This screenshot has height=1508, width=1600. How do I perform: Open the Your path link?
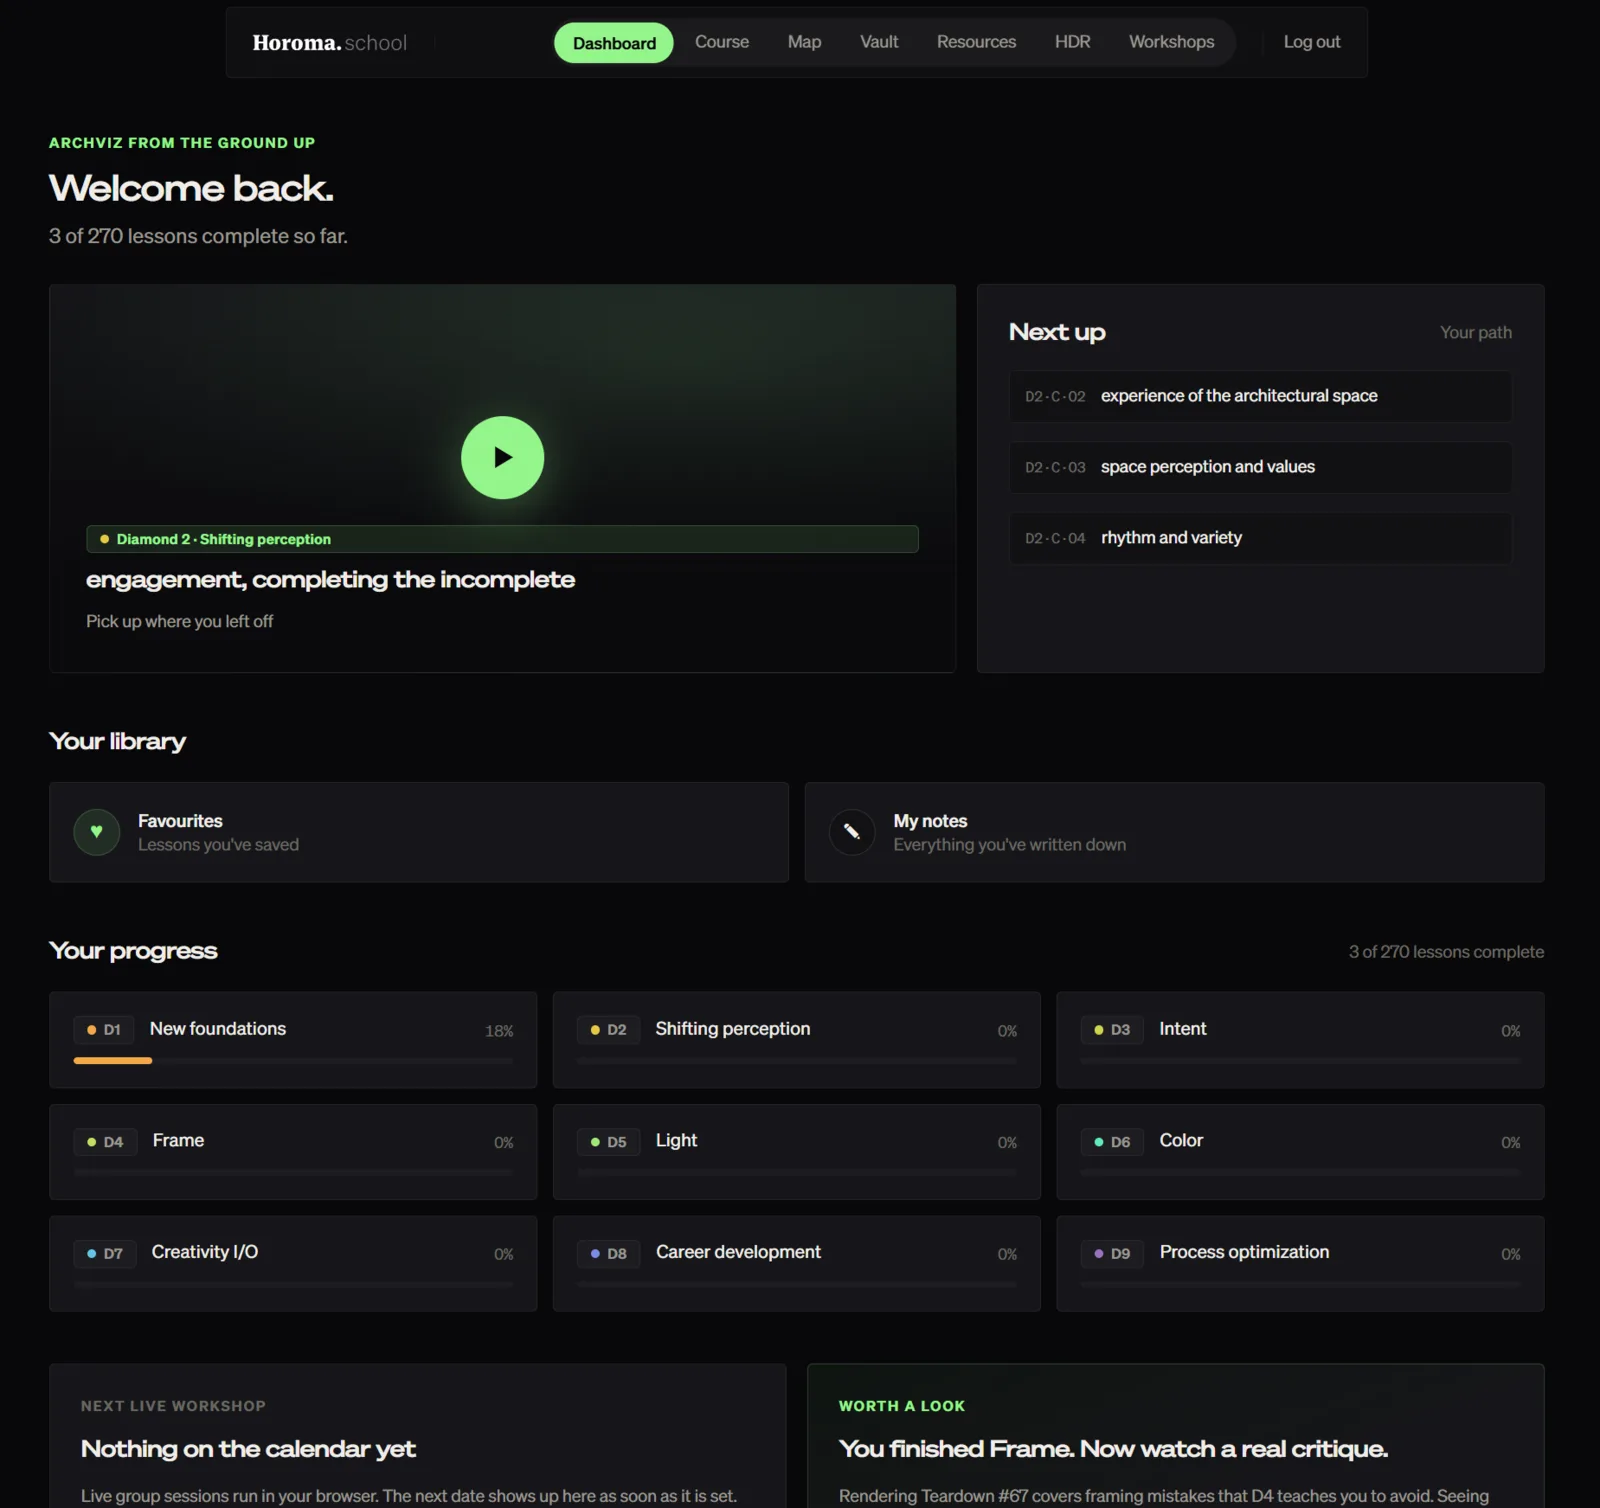1475,333
